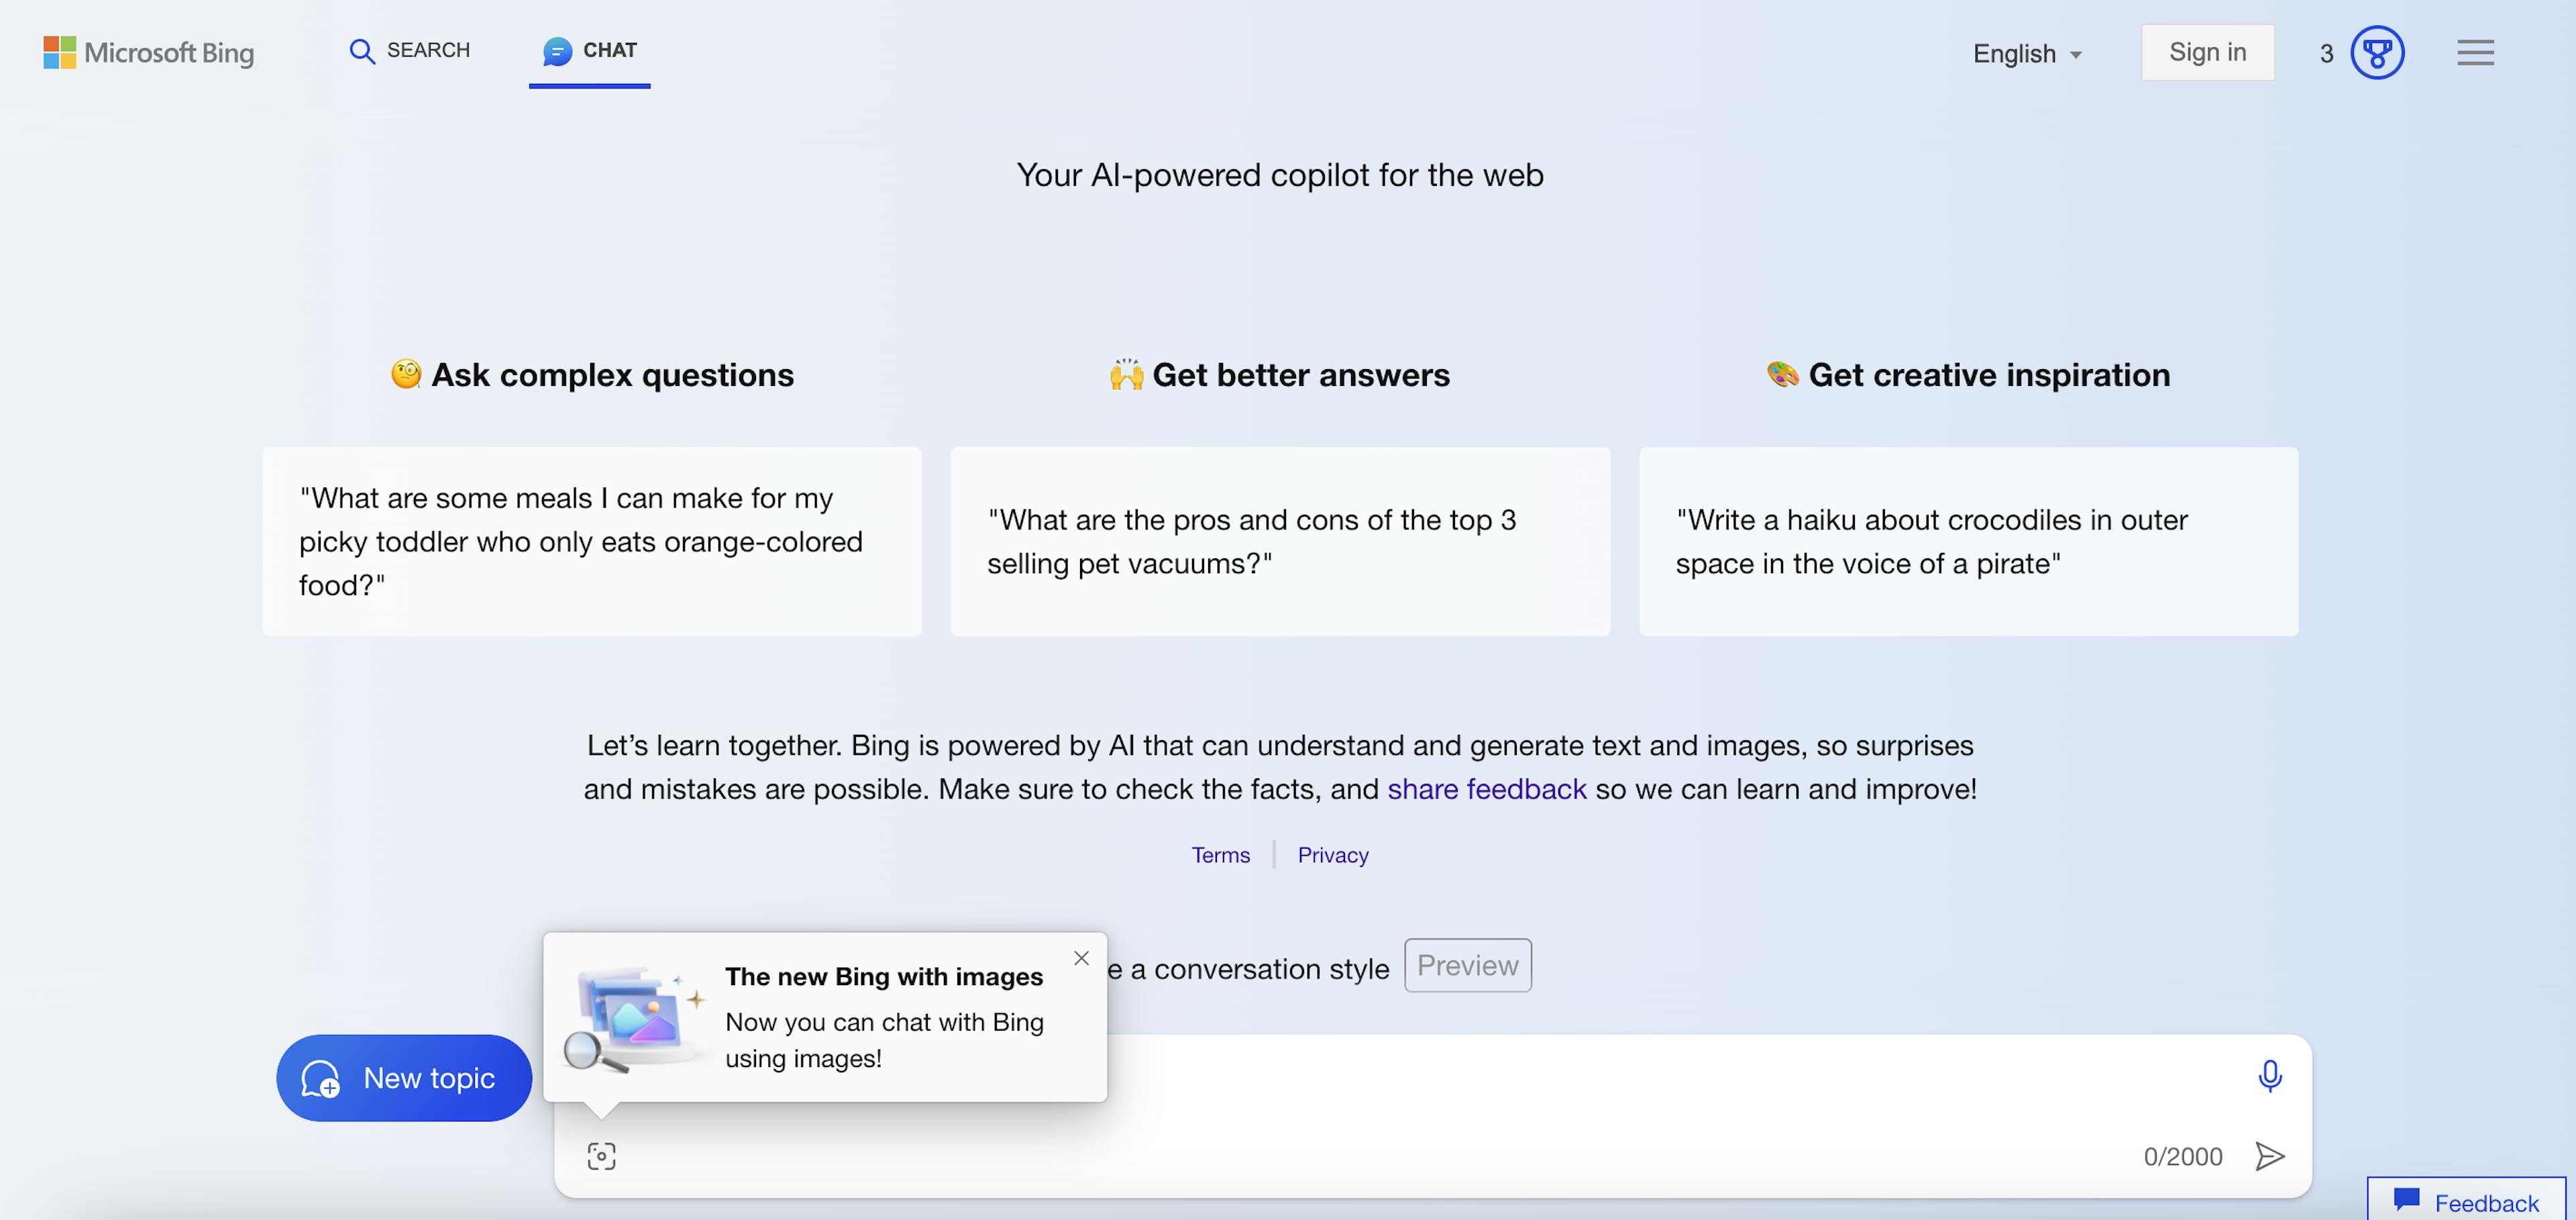Click the image upload icon in chat bar

click(601, 1156)
